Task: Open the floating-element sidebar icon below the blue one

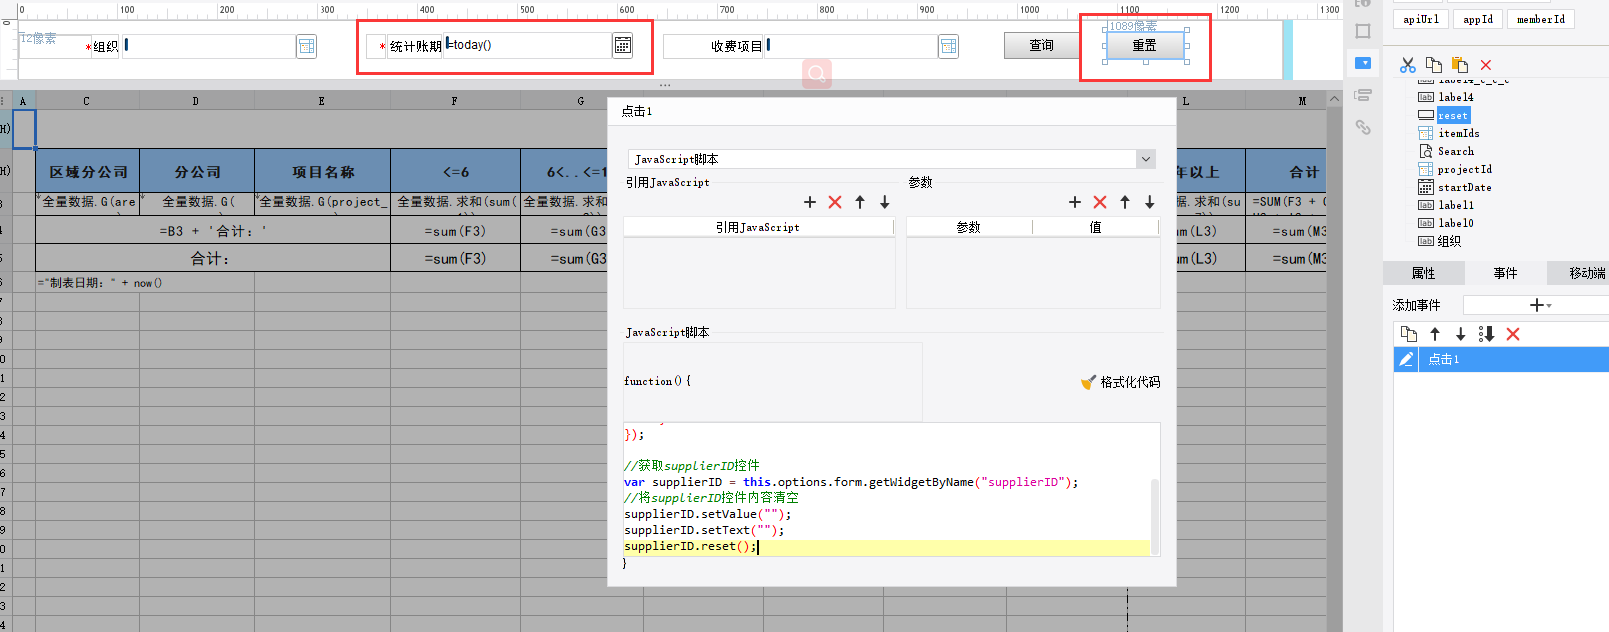Action: [1363, 95]
